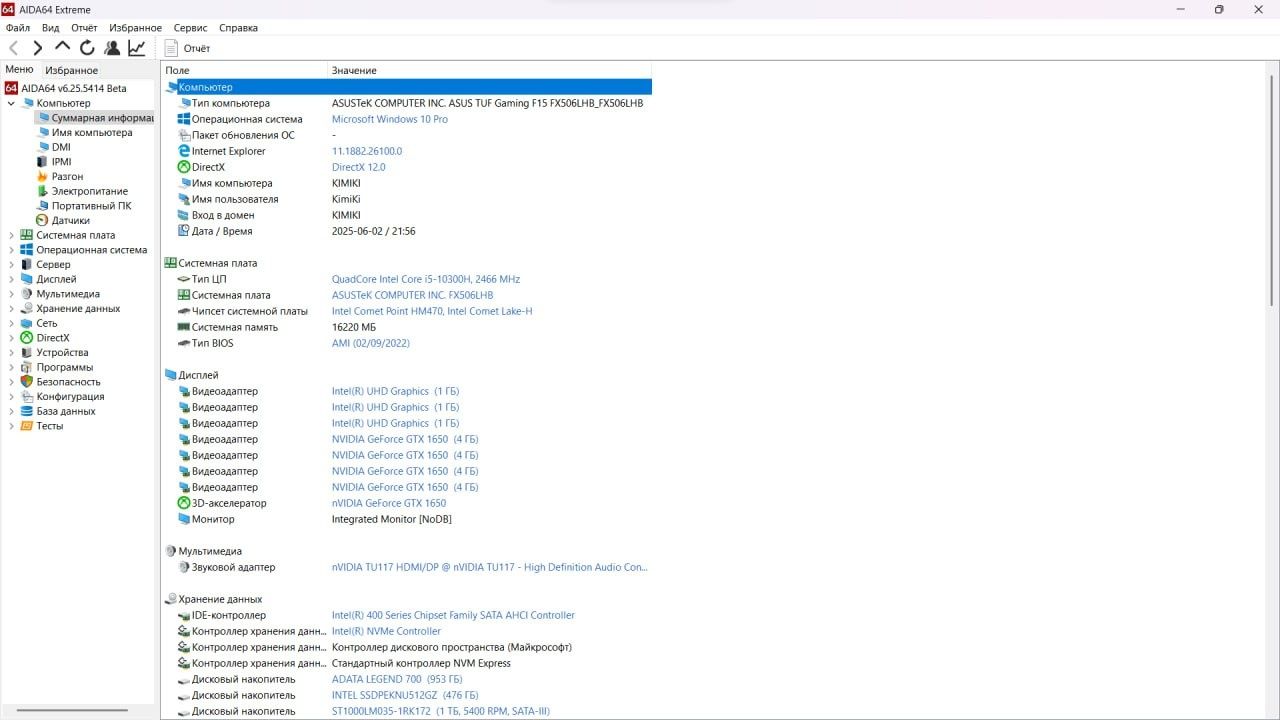1280x720 pixels.
Task: Open the Файл menu
Action: click(18, 28)
